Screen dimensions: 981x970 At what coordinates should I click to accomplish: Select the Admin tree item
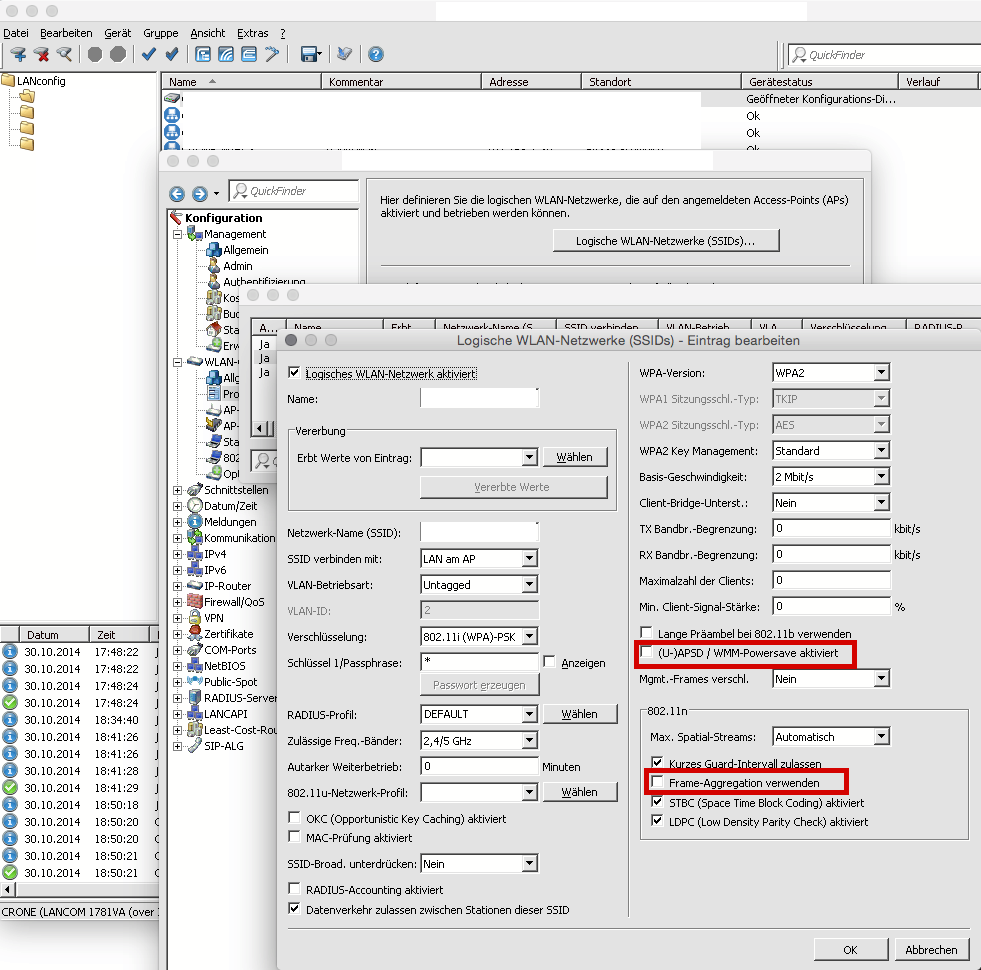coord(238,266)
